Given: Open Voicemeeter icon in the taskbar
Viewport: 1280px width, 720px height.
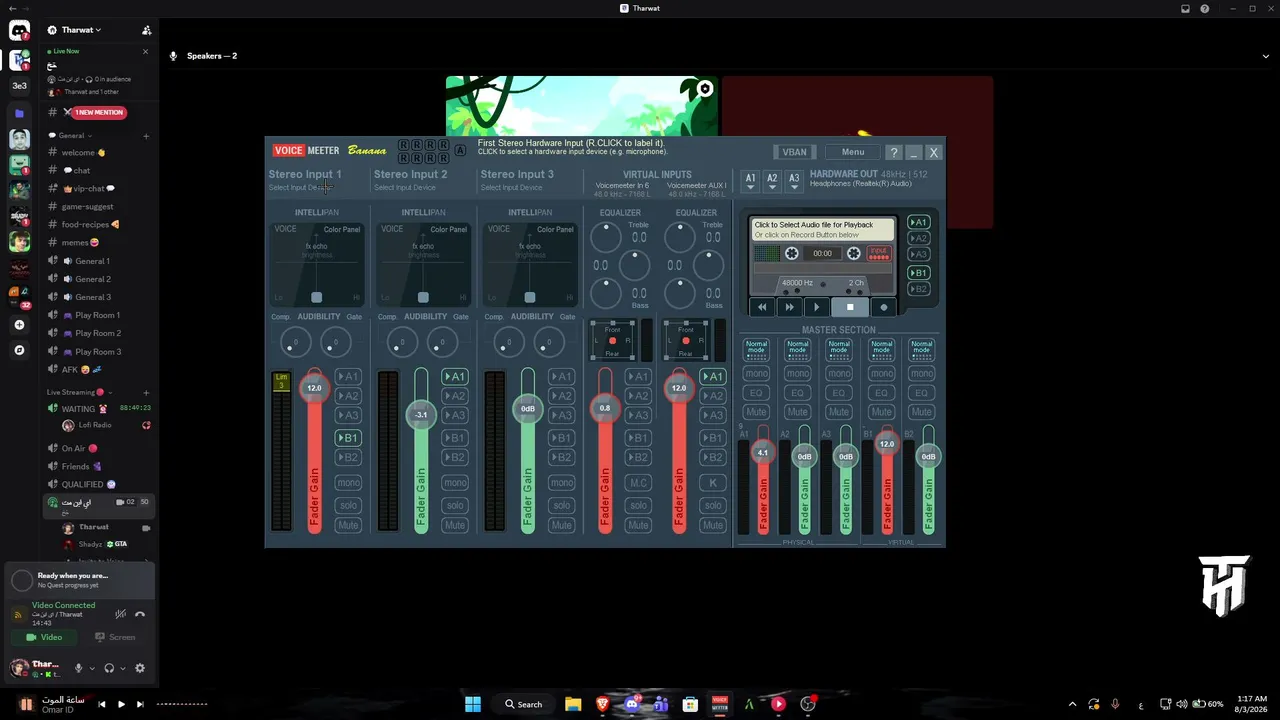Looking at the screenshot, I should [719, 704].
